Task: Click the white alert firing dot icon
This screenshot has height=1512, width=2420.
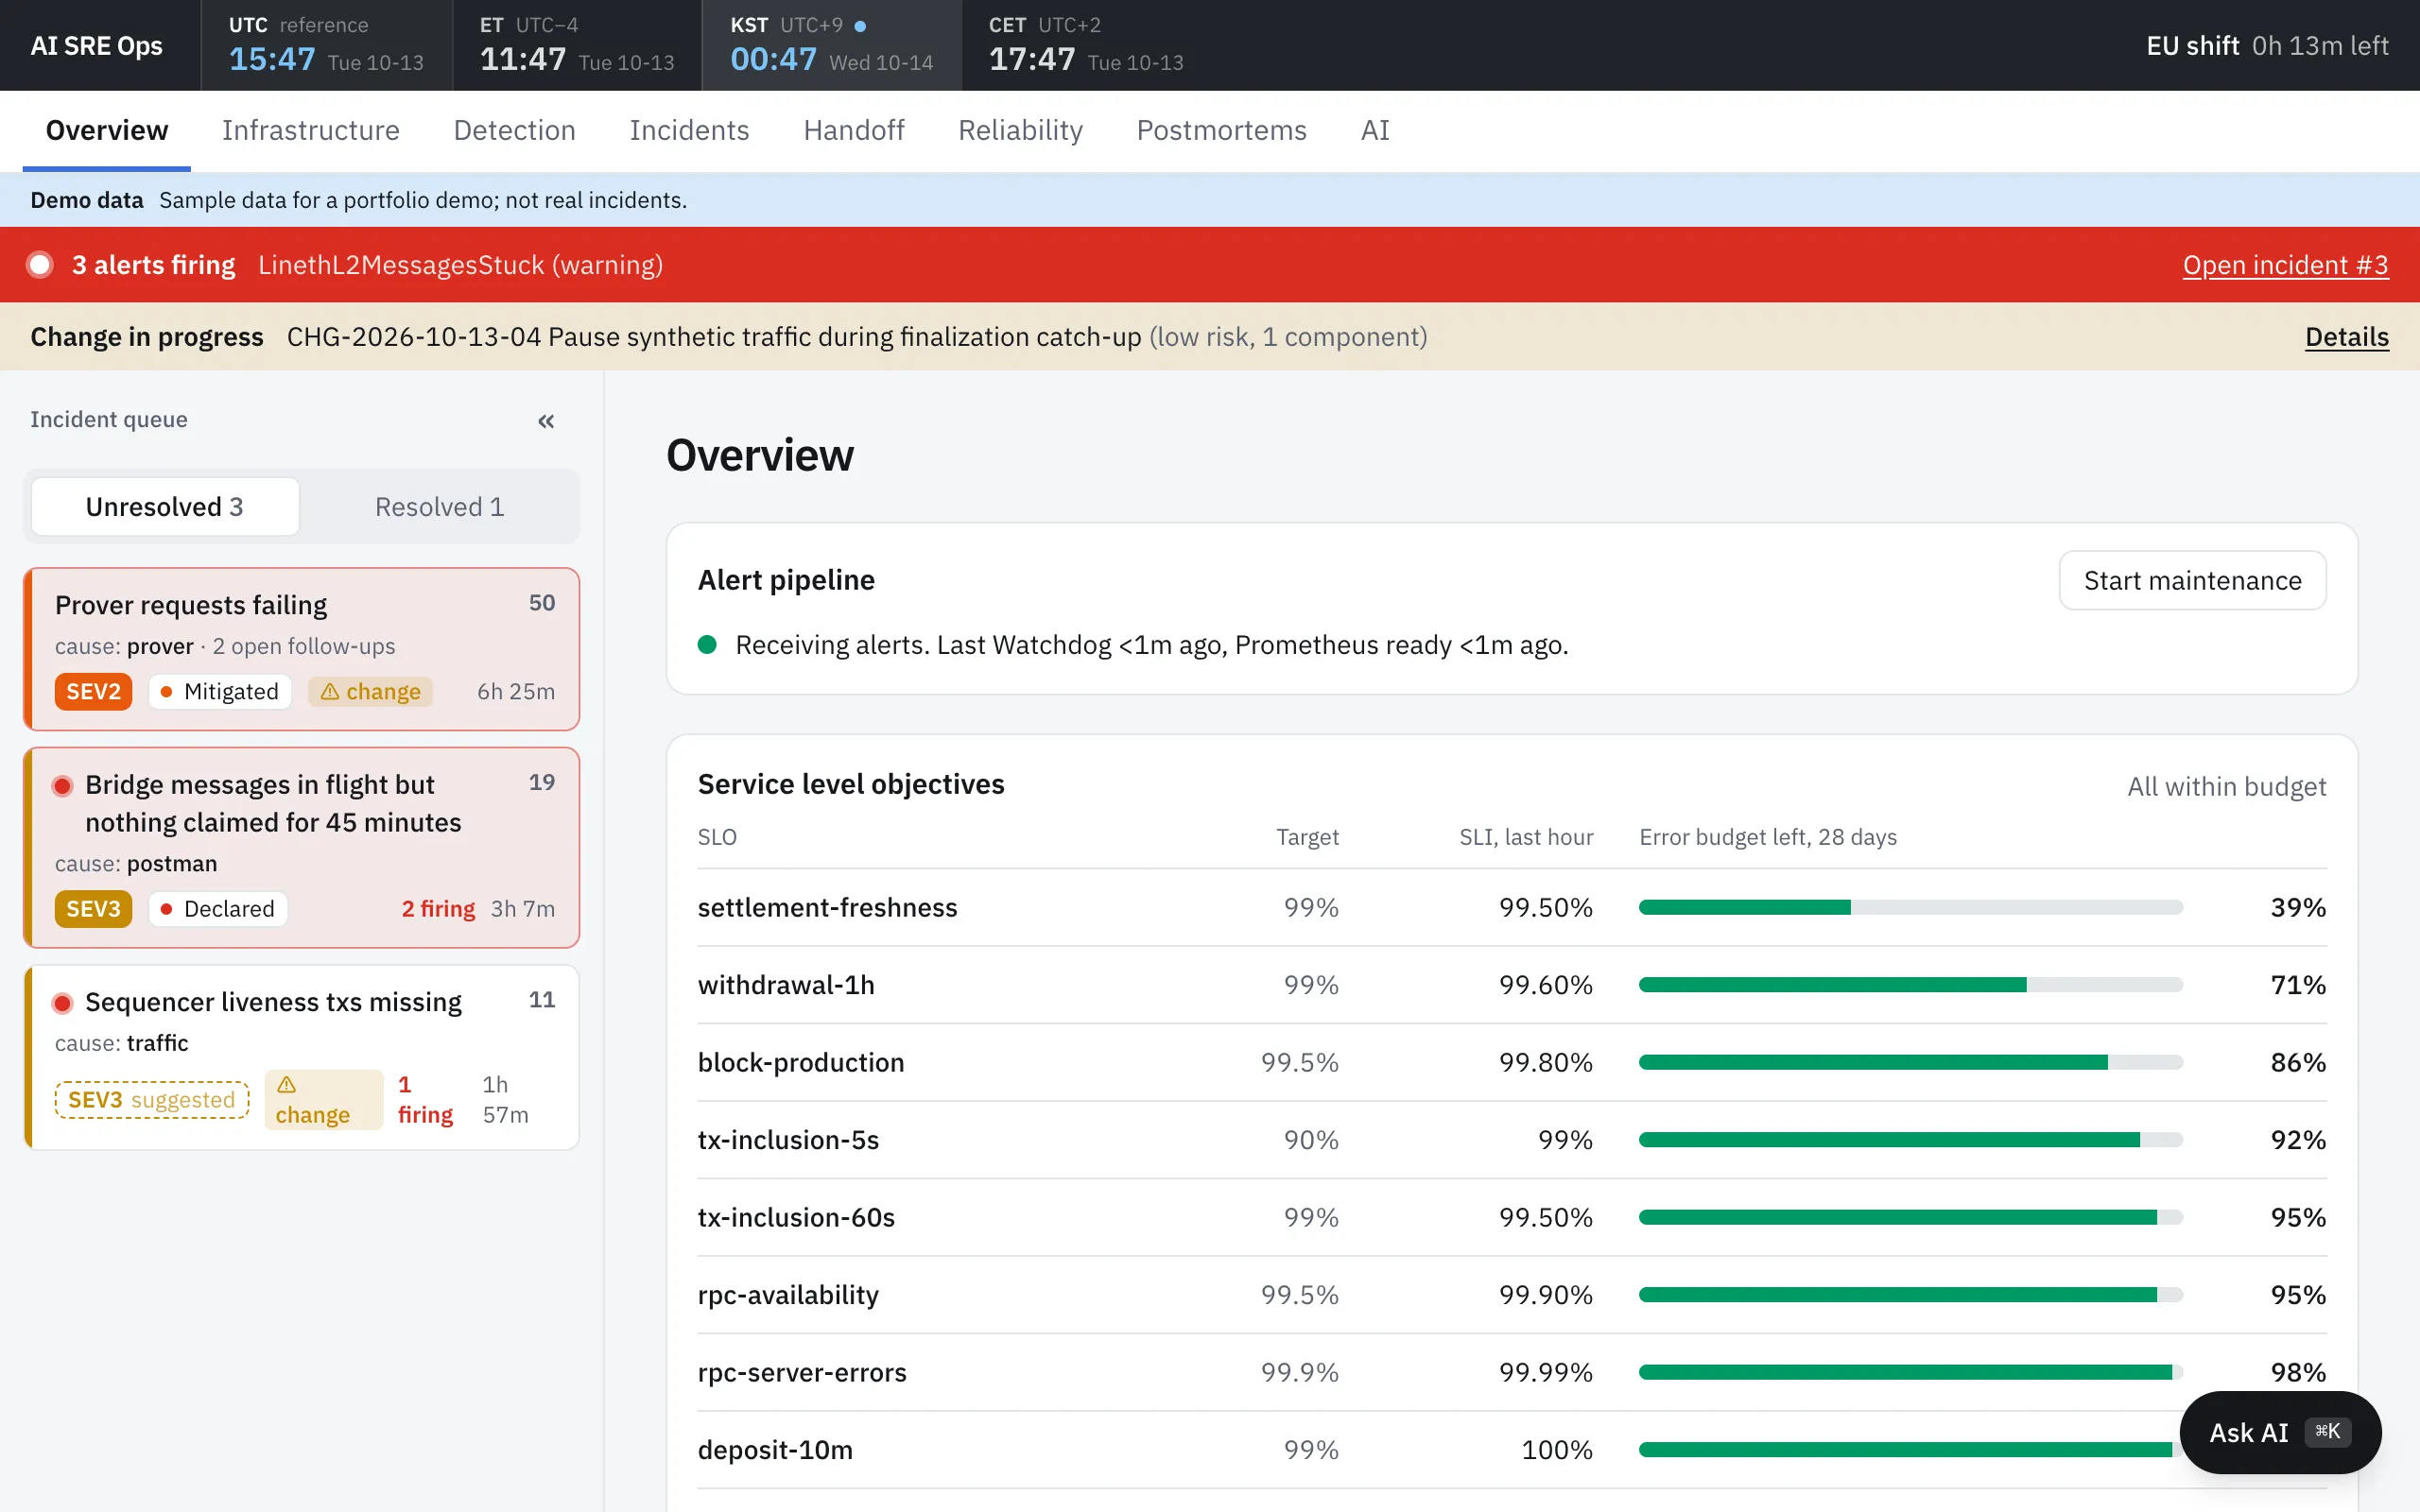Action: (x=40, y=265)
